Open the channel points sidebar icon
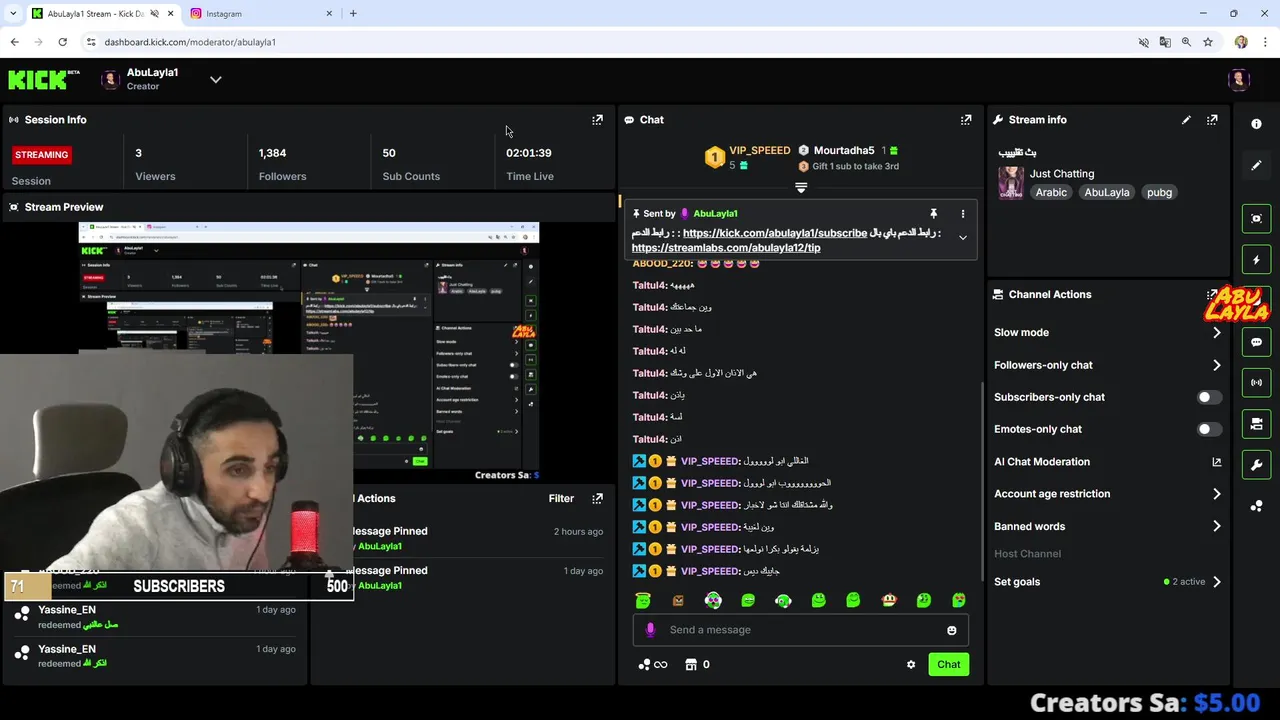 pyautogui.click(x=1257, y=506)
